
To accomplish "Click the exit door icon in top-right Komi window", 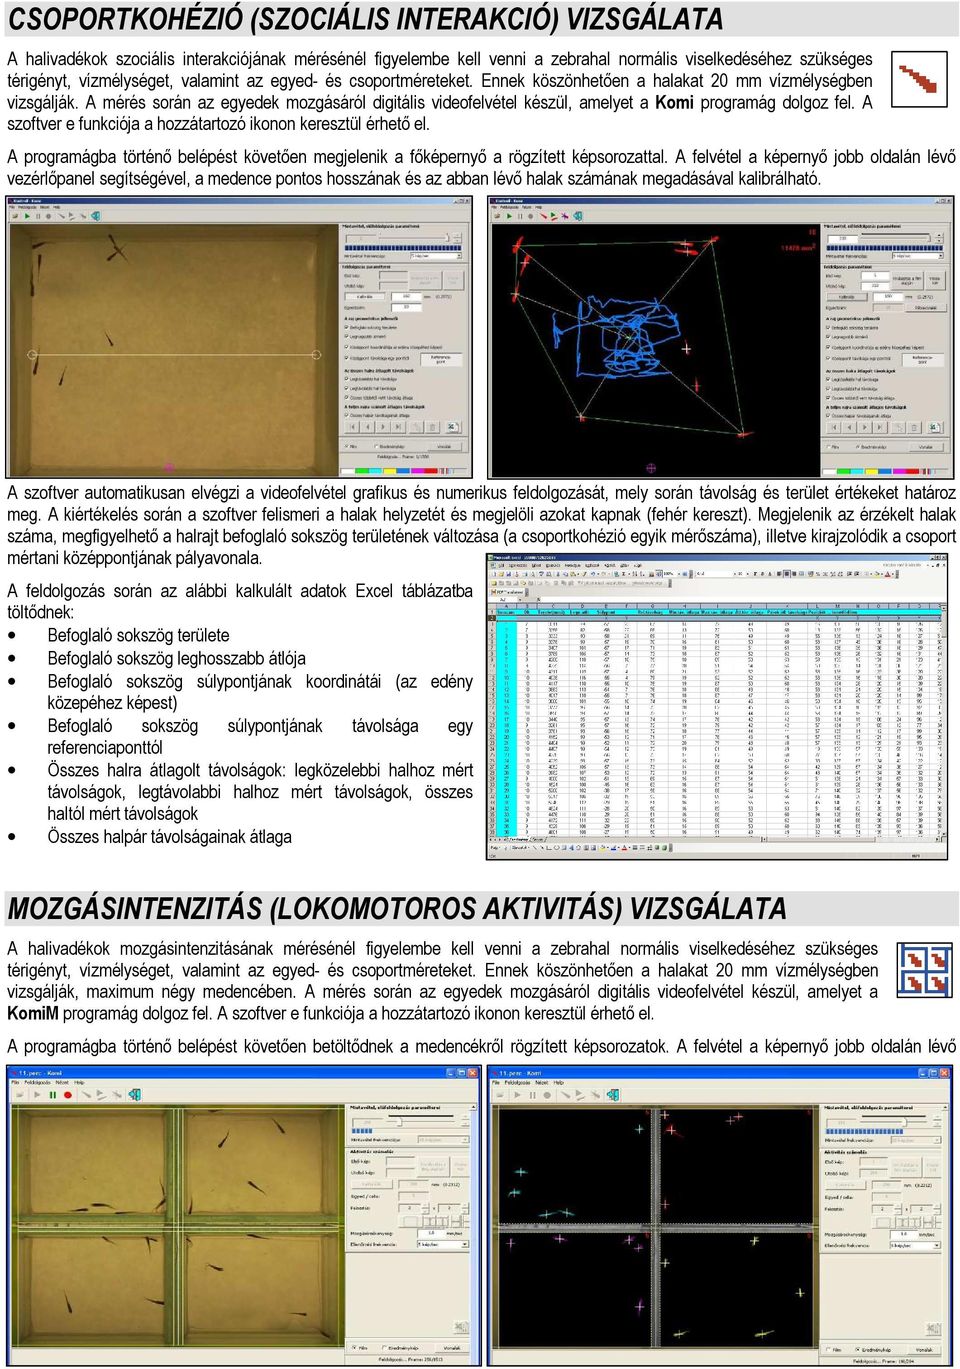I will coord(577,216).
